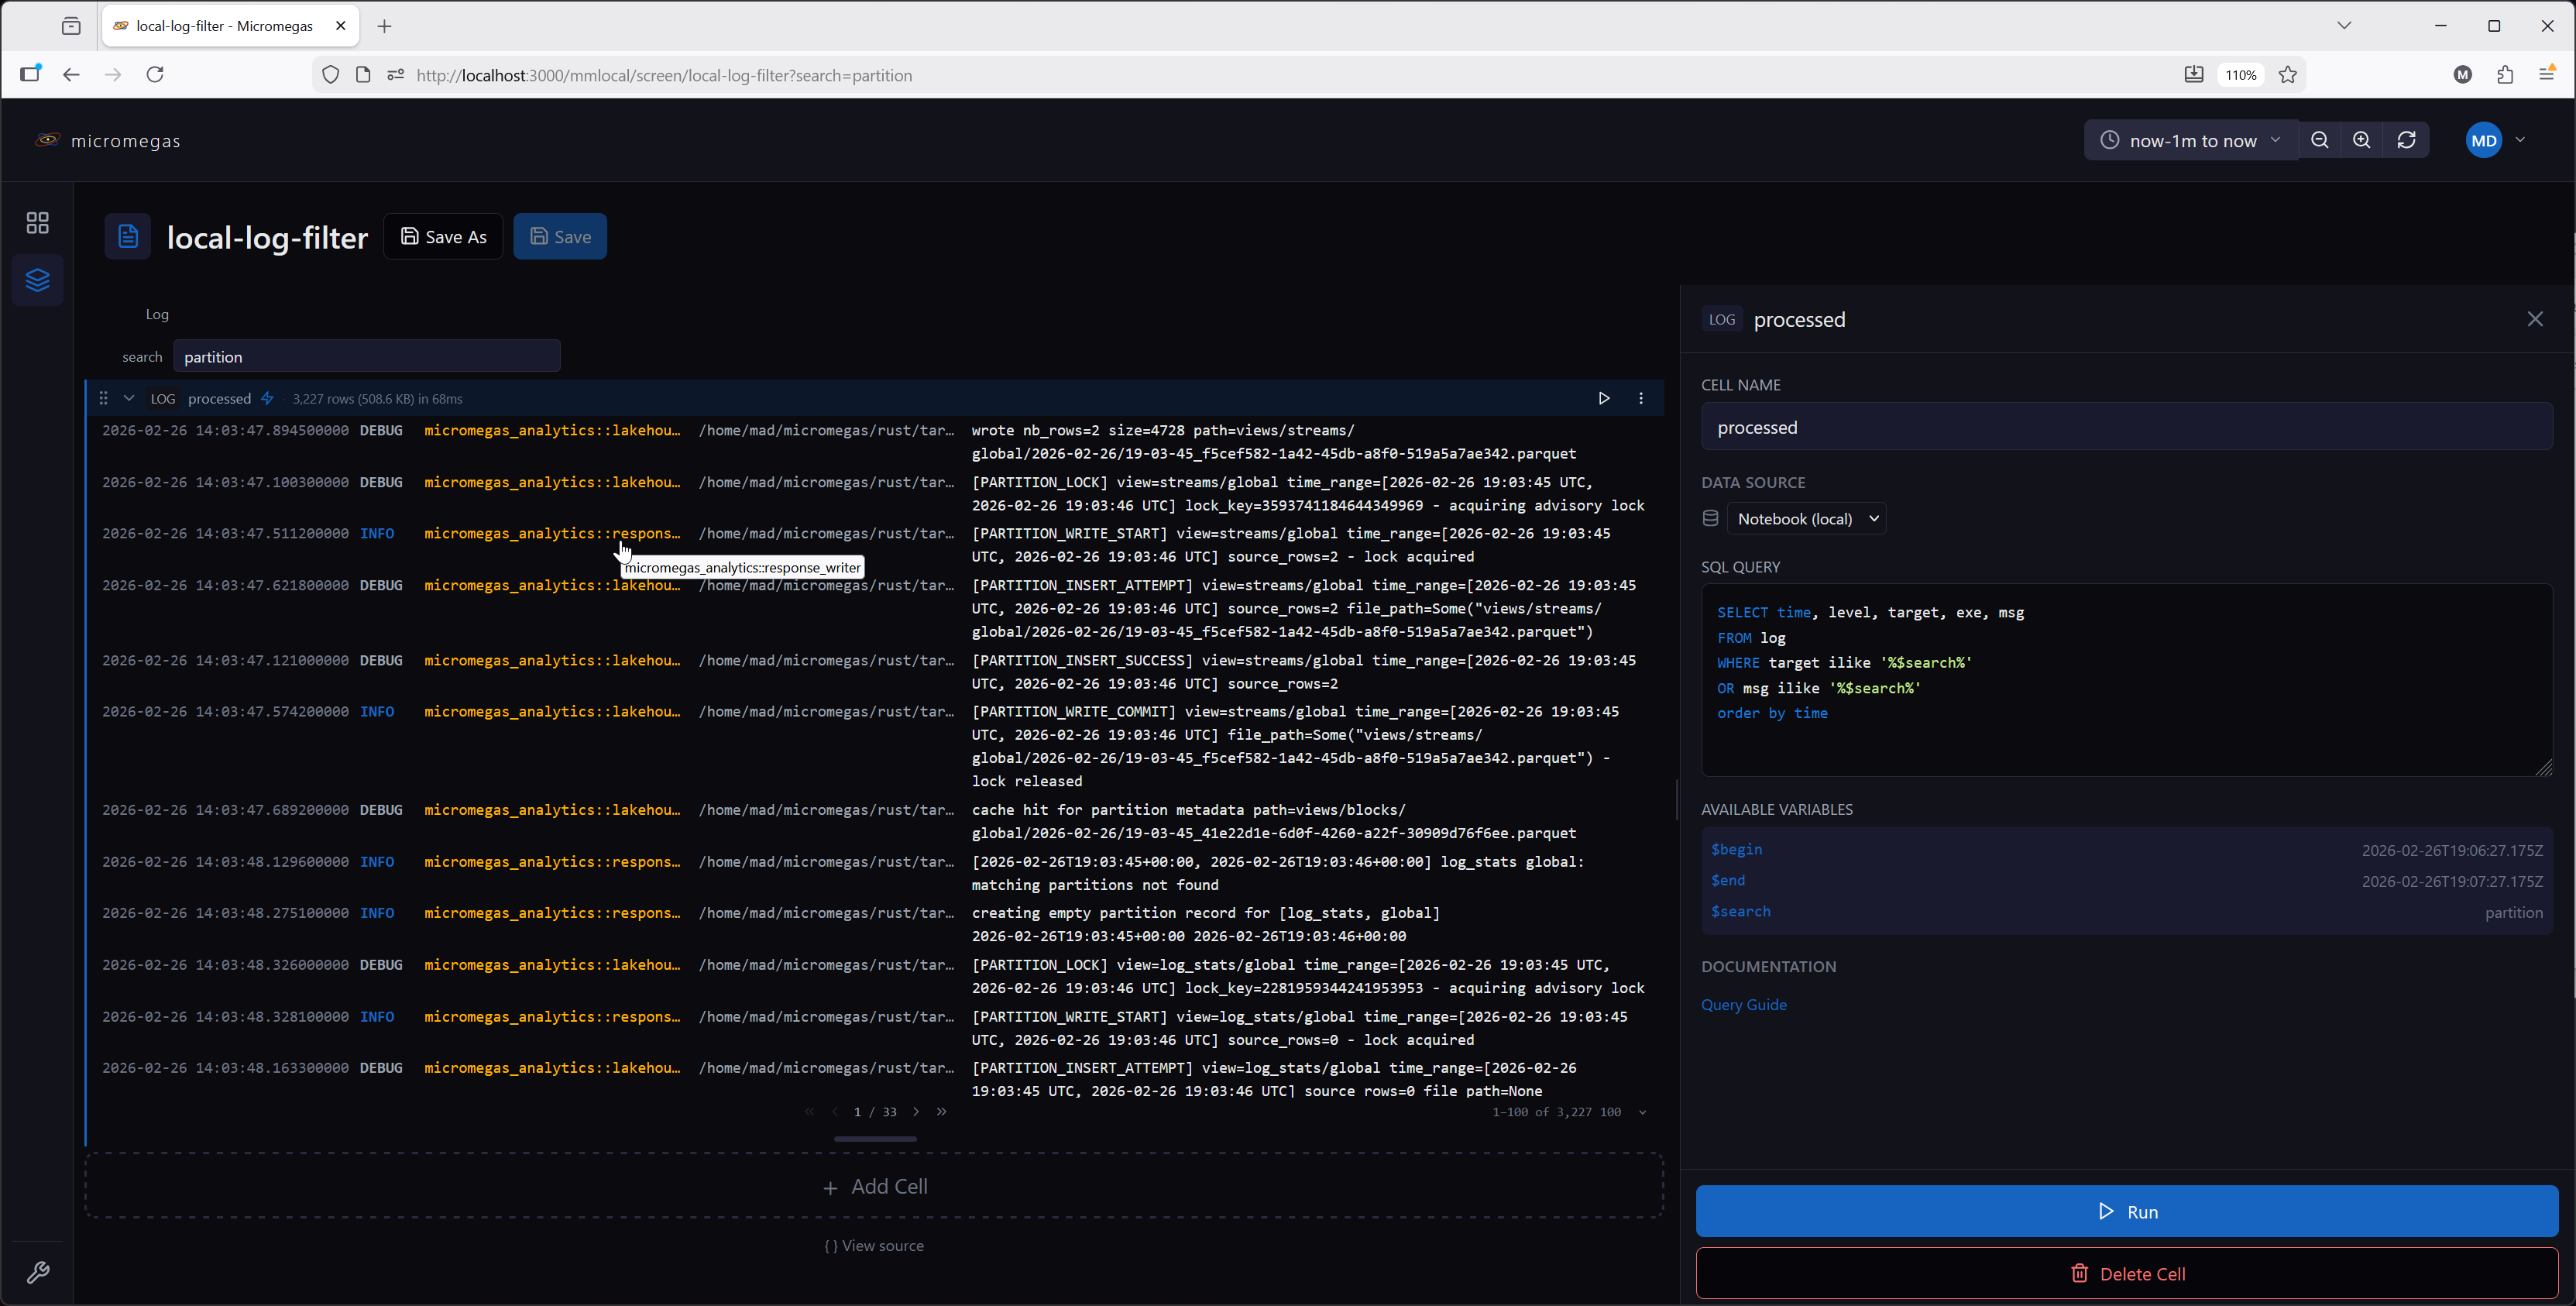Save the notebook with Save button
2576x1306 pixels.
560,236
